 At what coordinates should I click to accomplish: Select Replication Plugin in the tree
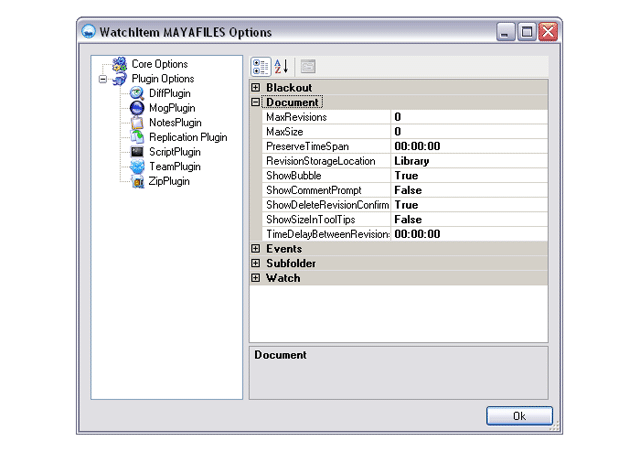(188, 138)
